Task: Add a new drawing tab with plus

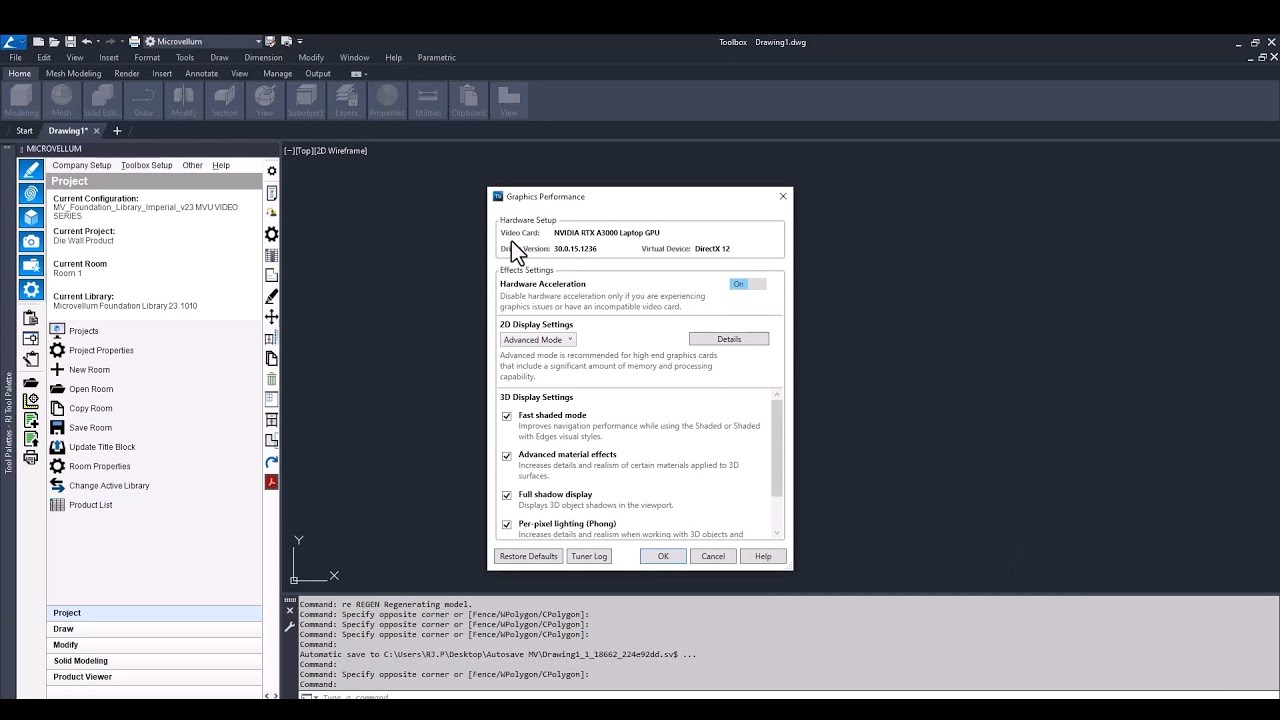Action: pyautogui.click(x=117, y=130)
